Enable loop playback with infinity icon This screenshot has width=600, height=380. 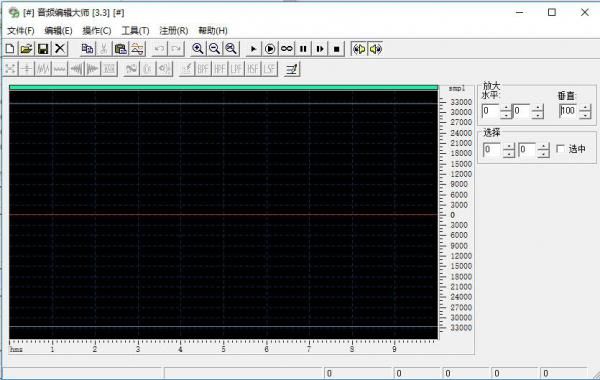pos(287,49)
